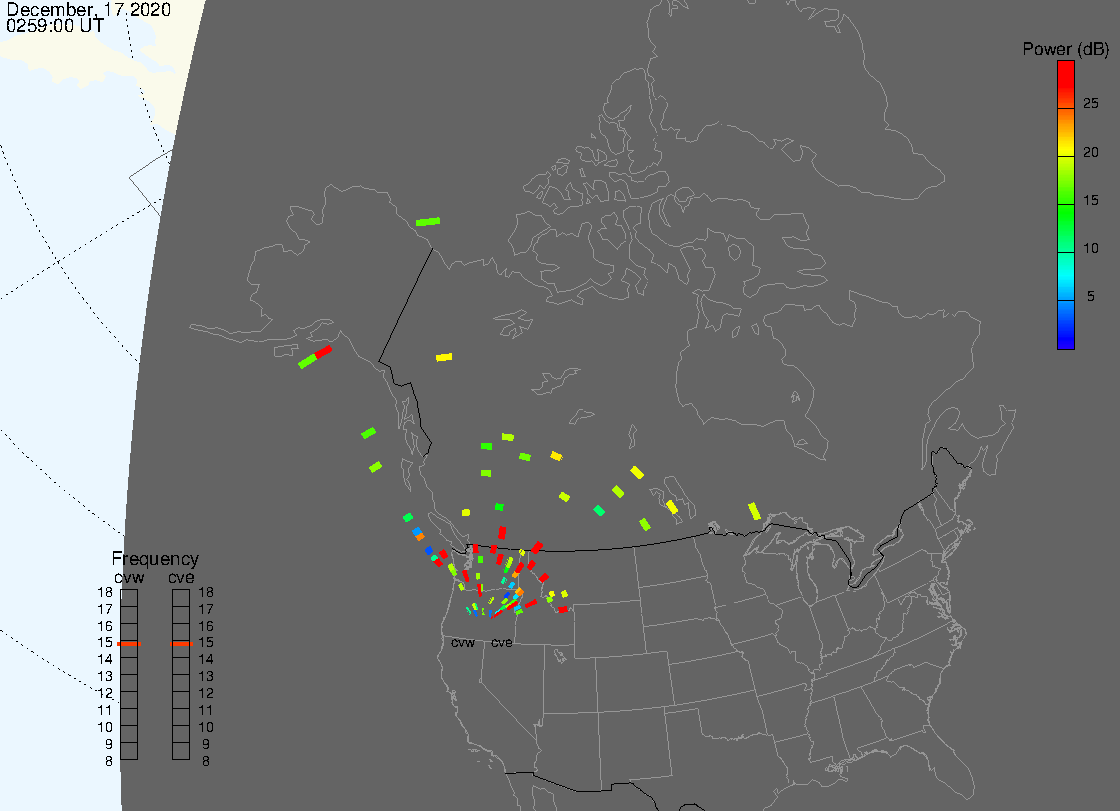
Task: Click the yellow scatter bar in Yukon
Action: (444, 357)
